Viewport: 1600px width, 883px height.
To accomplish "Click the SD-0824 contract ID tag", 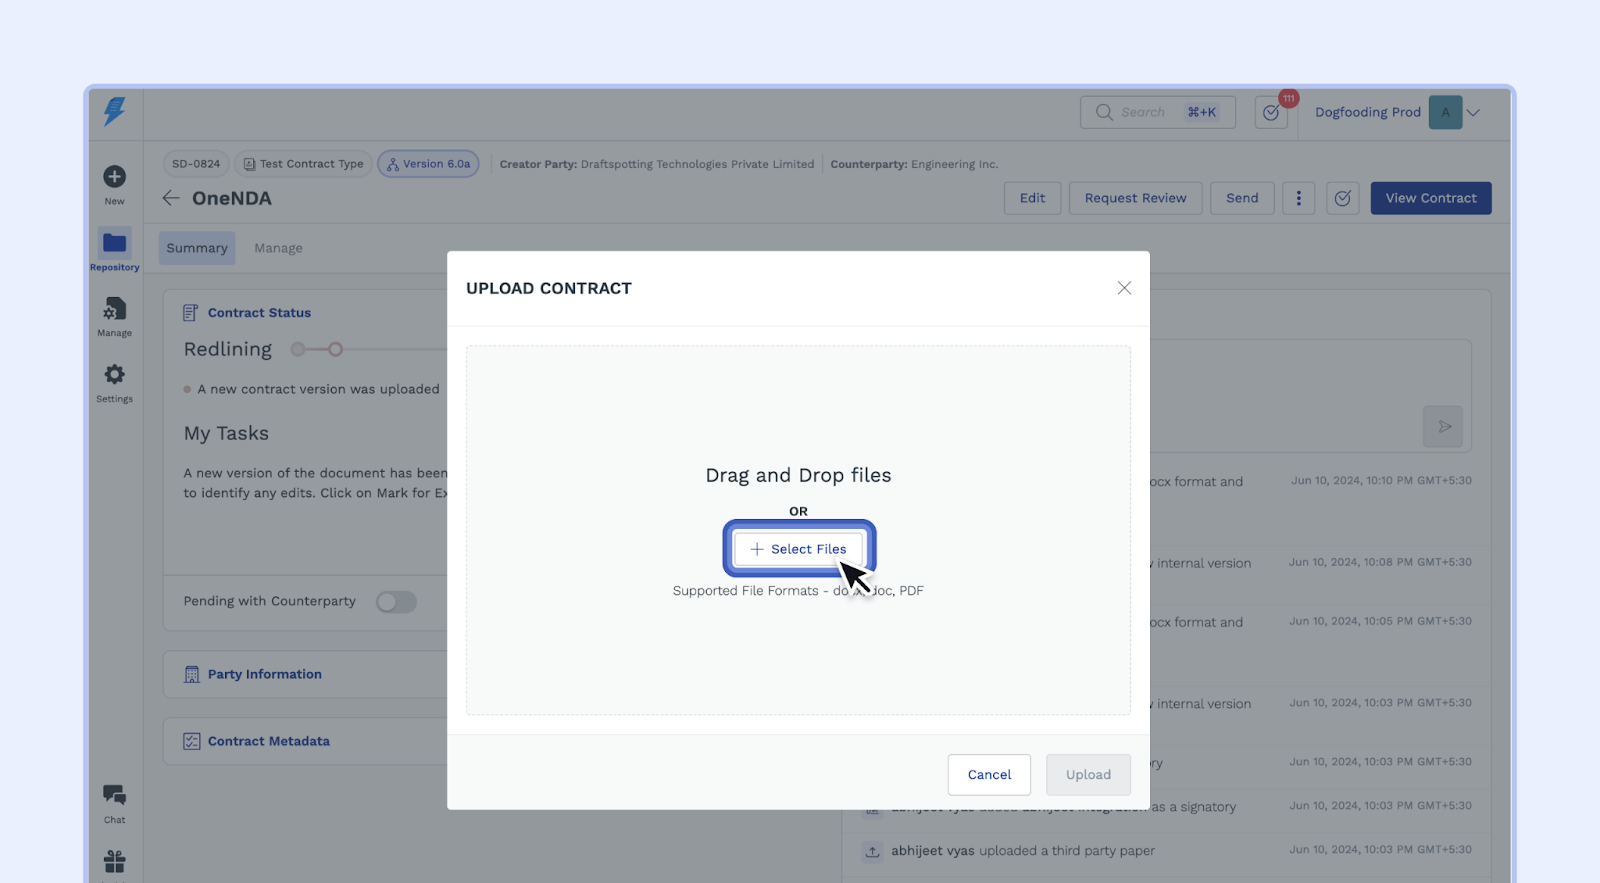I will click(x=196, y=164).
